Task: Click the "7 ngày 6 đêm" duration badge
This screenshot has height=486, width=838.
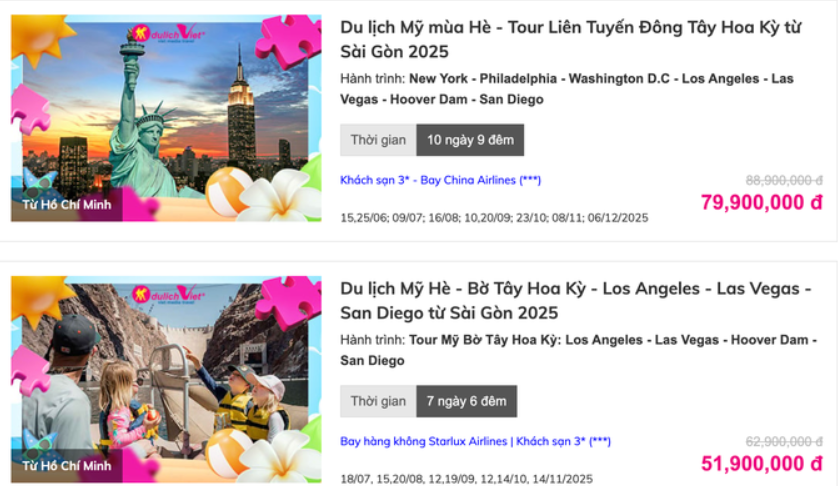Action: pos(467,401)
